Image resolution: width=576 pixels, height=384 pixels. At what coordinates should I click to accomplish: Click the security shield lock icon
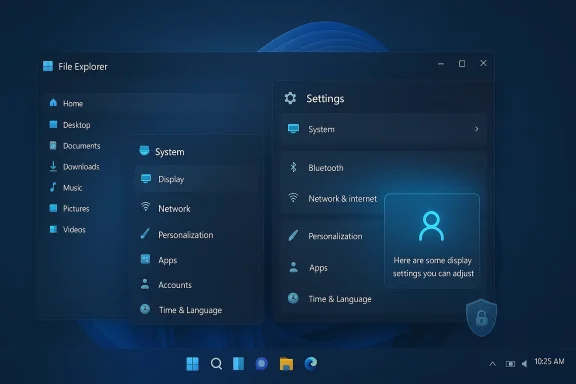[481, 317]
